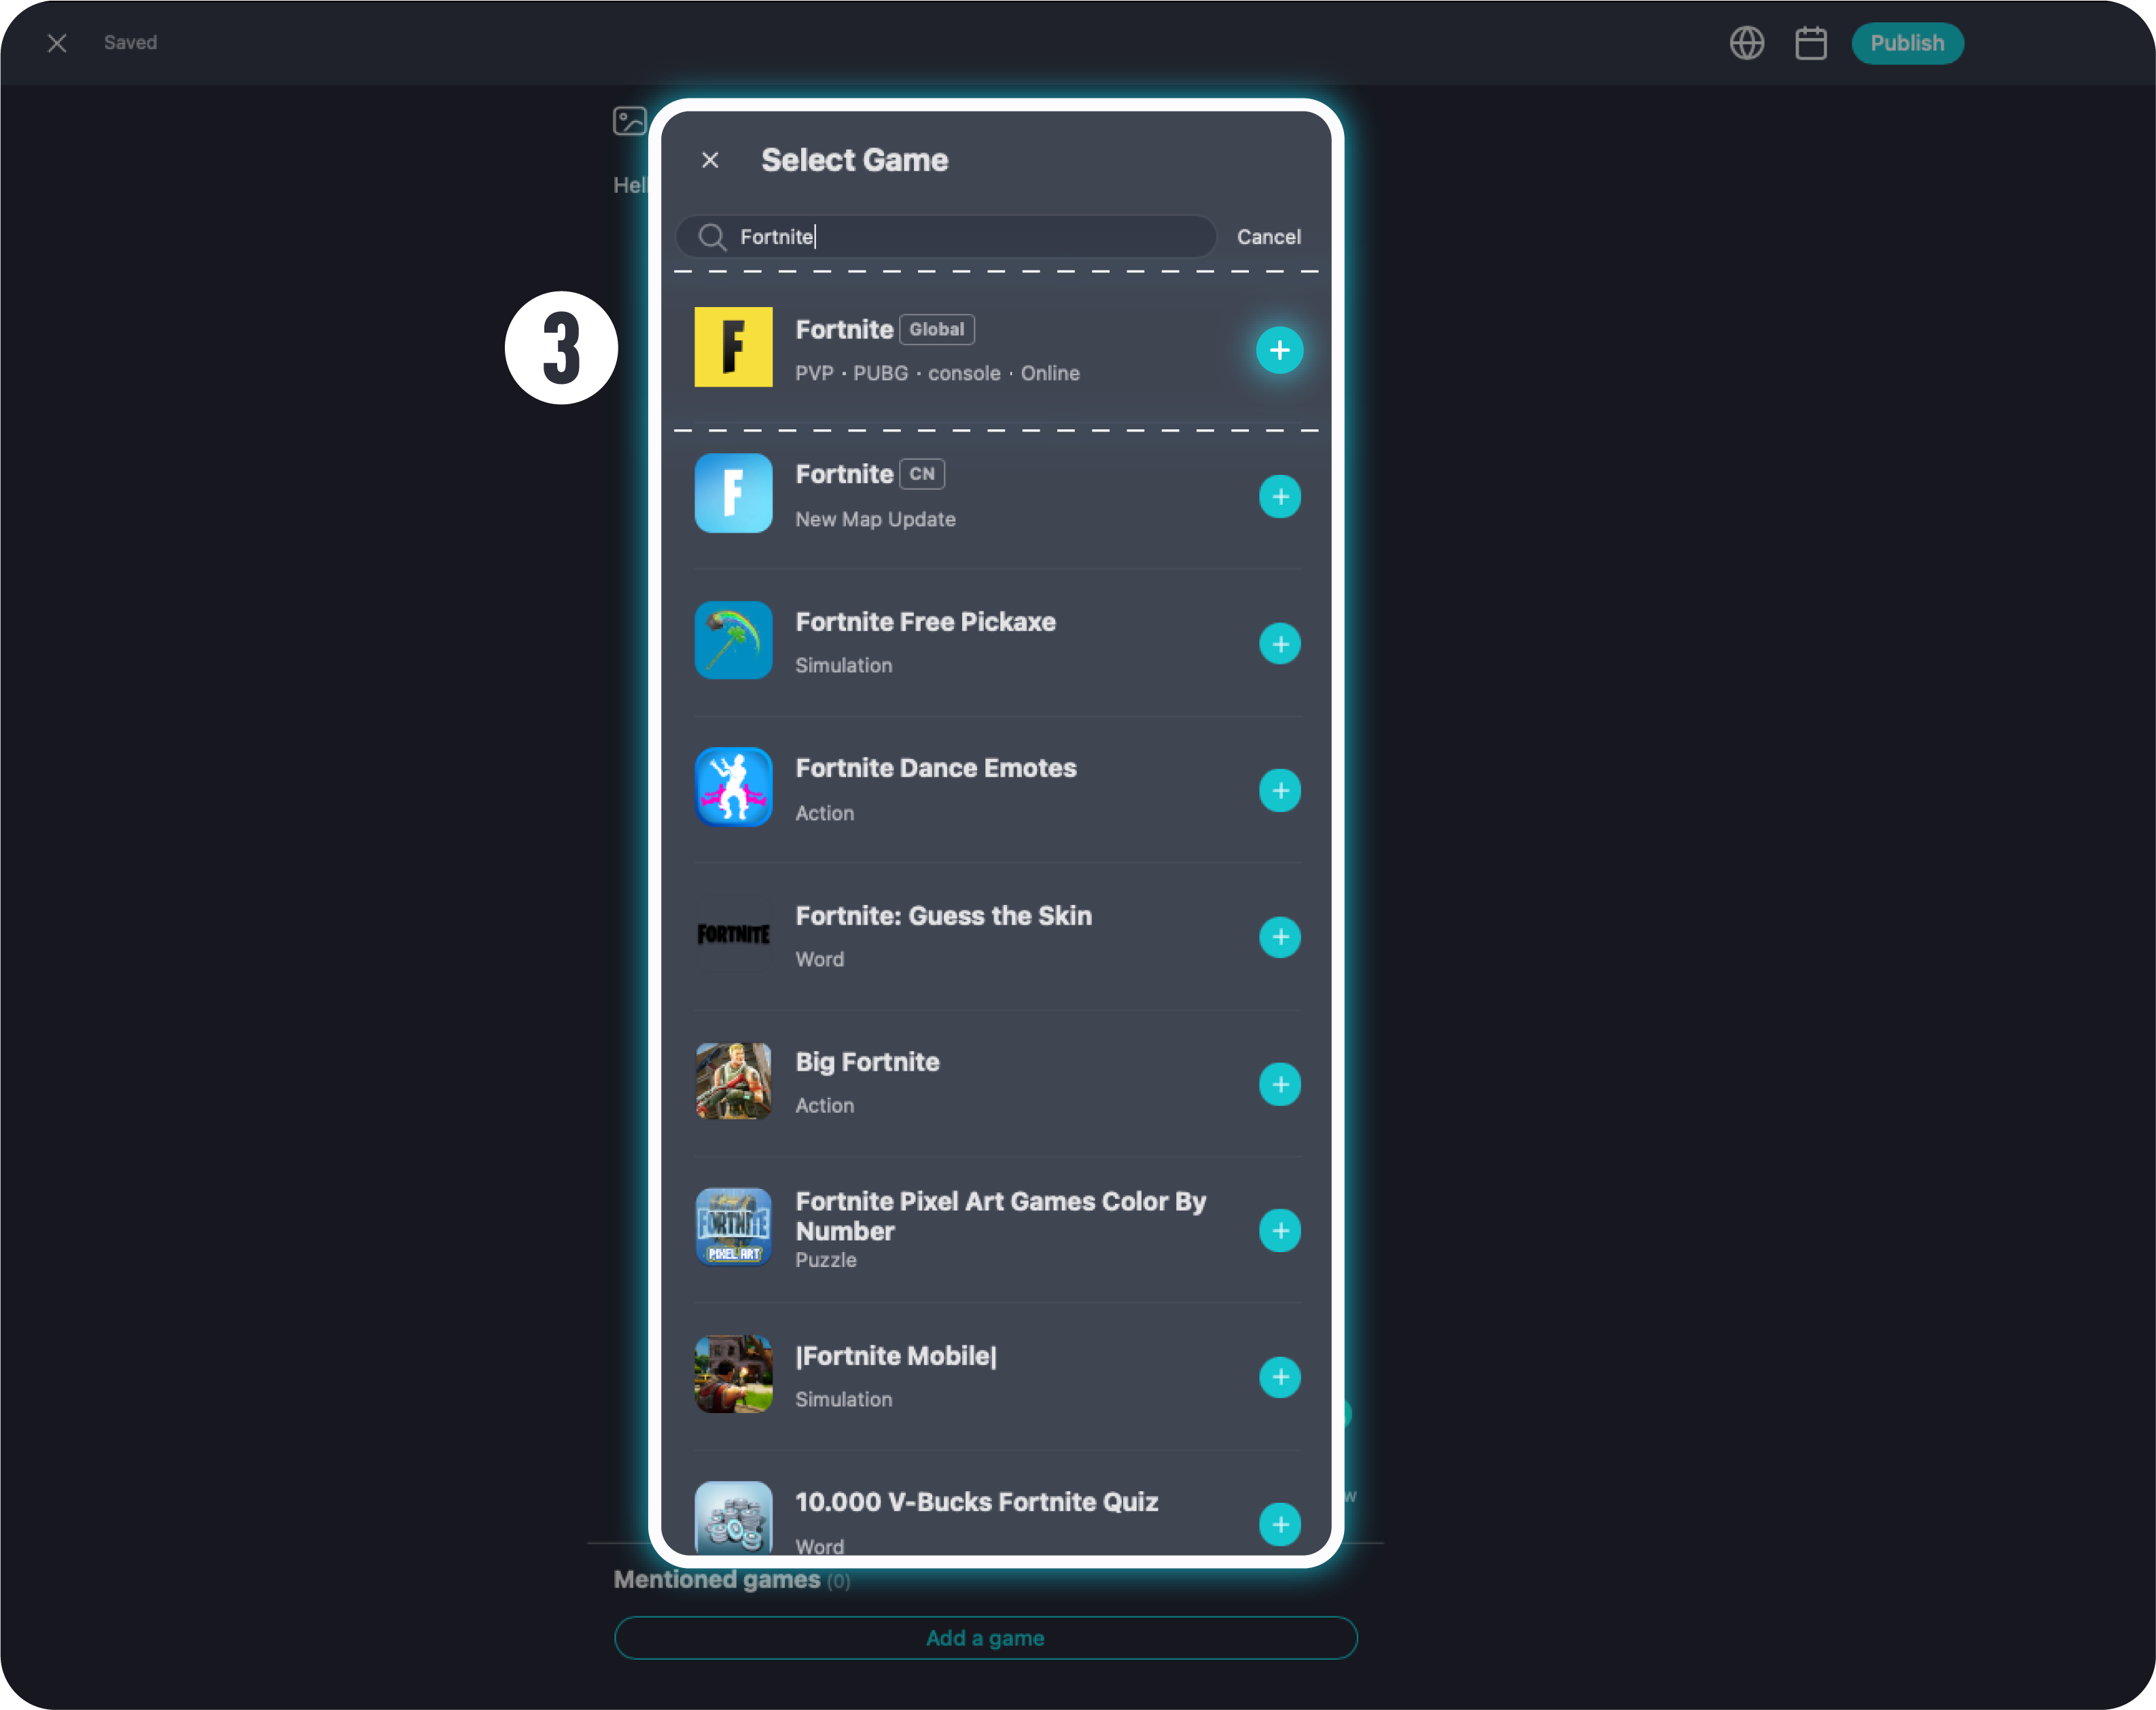Image resolution: width=2156 pixels, height=1710 pixels.
Task: Click the search magnifier icon
Action: coord(712,237)
